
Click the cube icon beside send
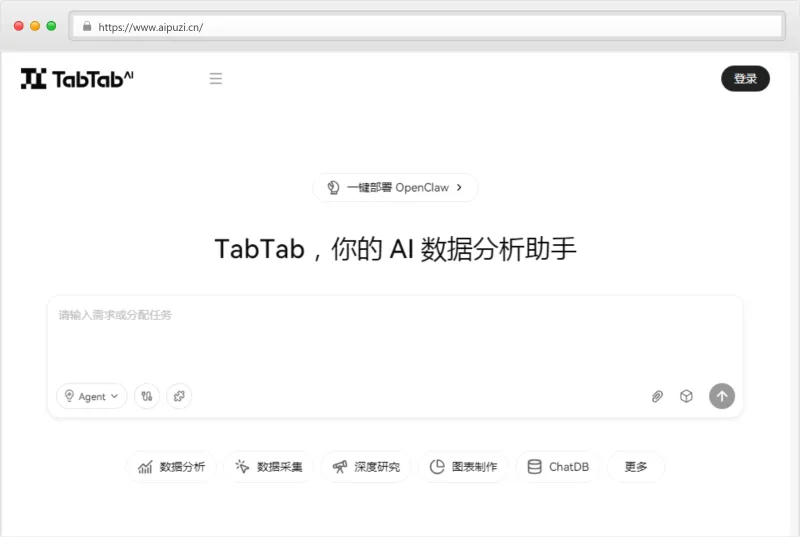686,396
